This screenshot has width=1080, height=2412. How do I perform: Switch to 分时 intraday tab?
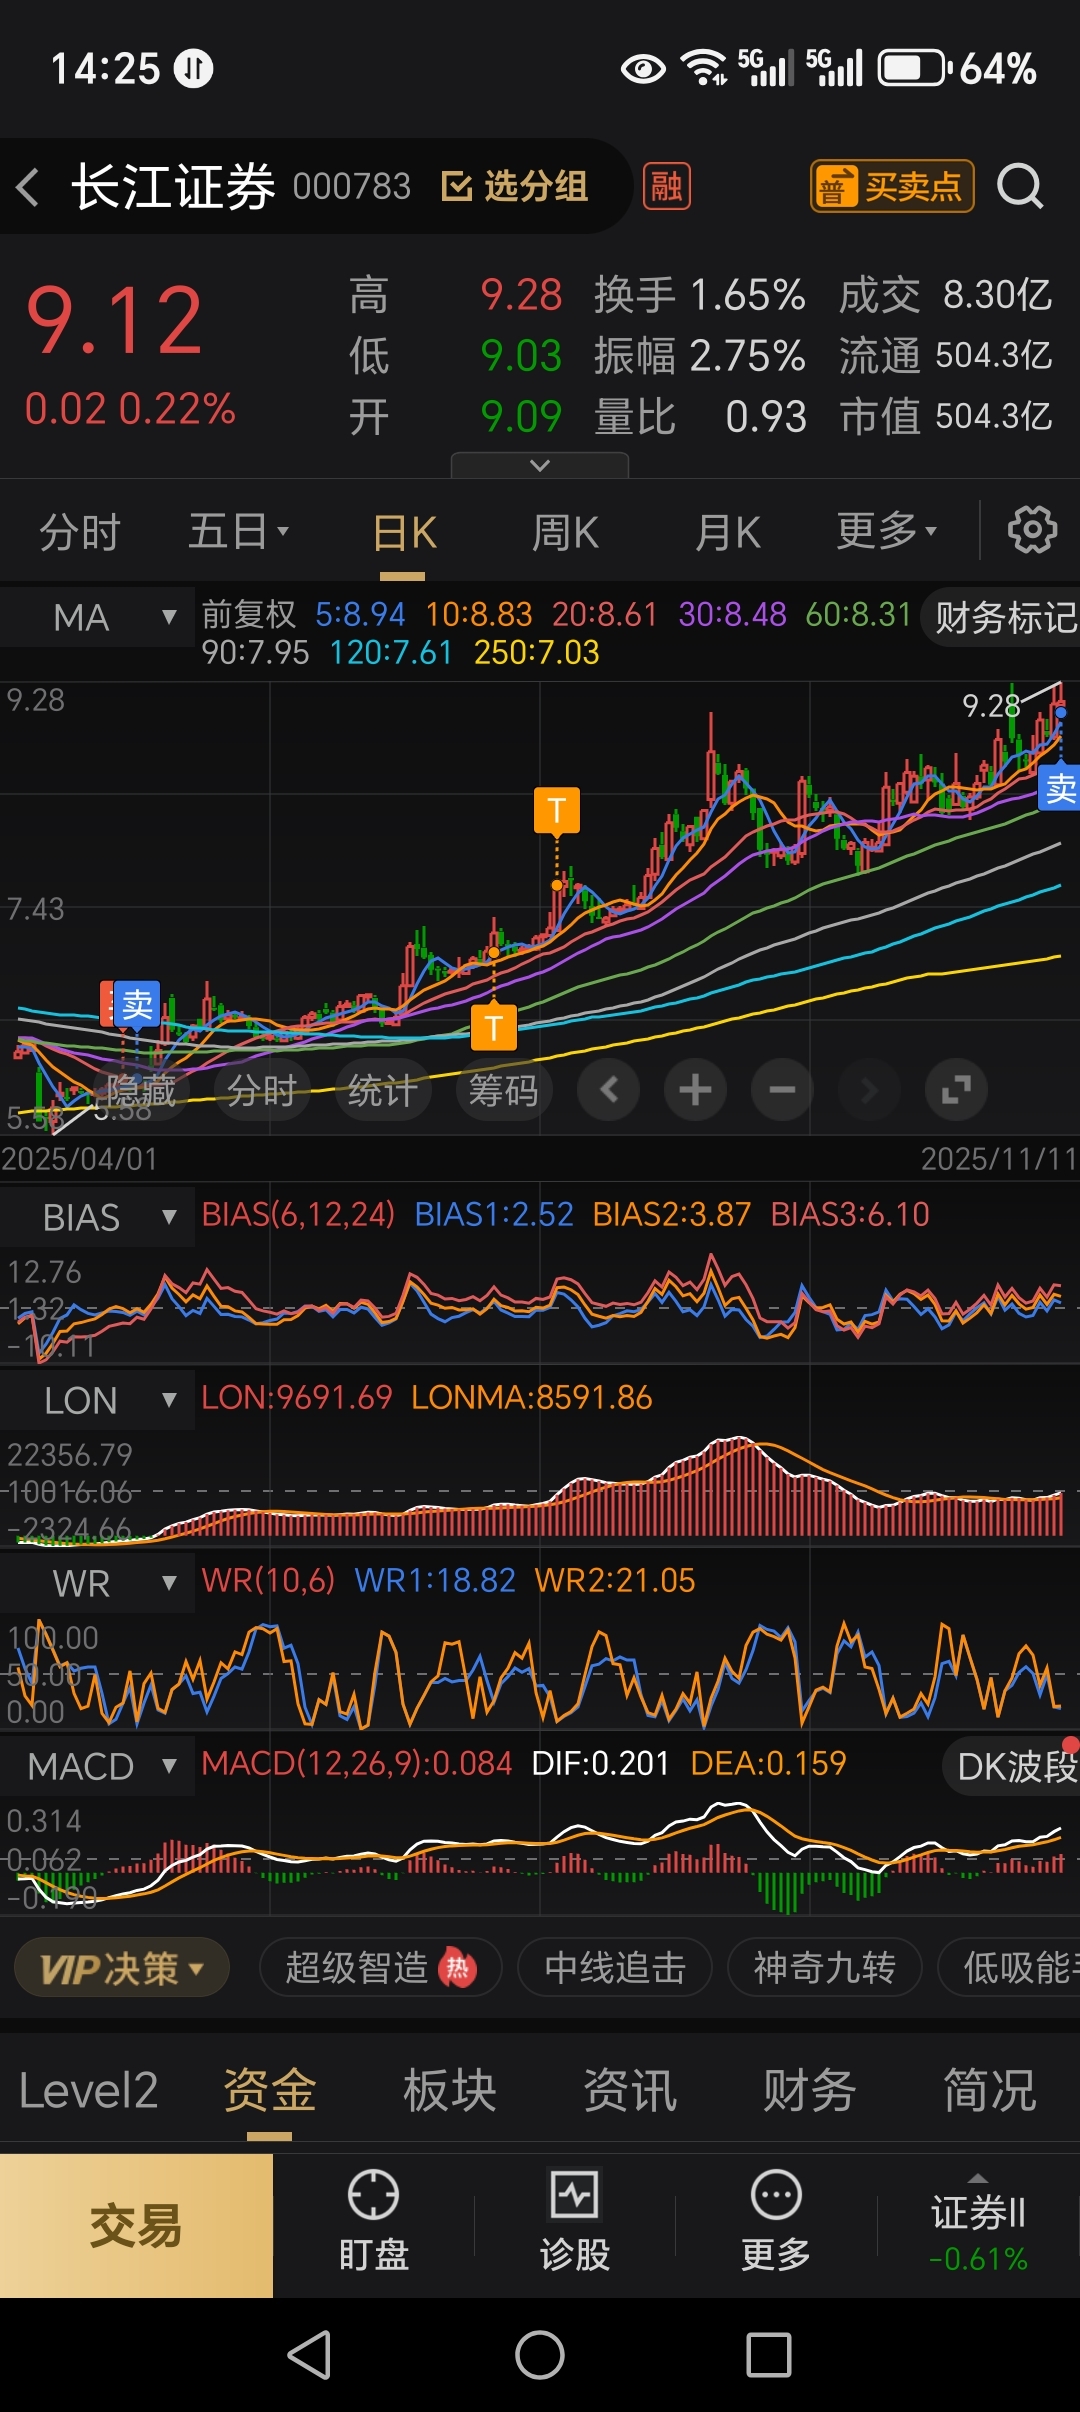pyautogui.click(x=80, y=532)
